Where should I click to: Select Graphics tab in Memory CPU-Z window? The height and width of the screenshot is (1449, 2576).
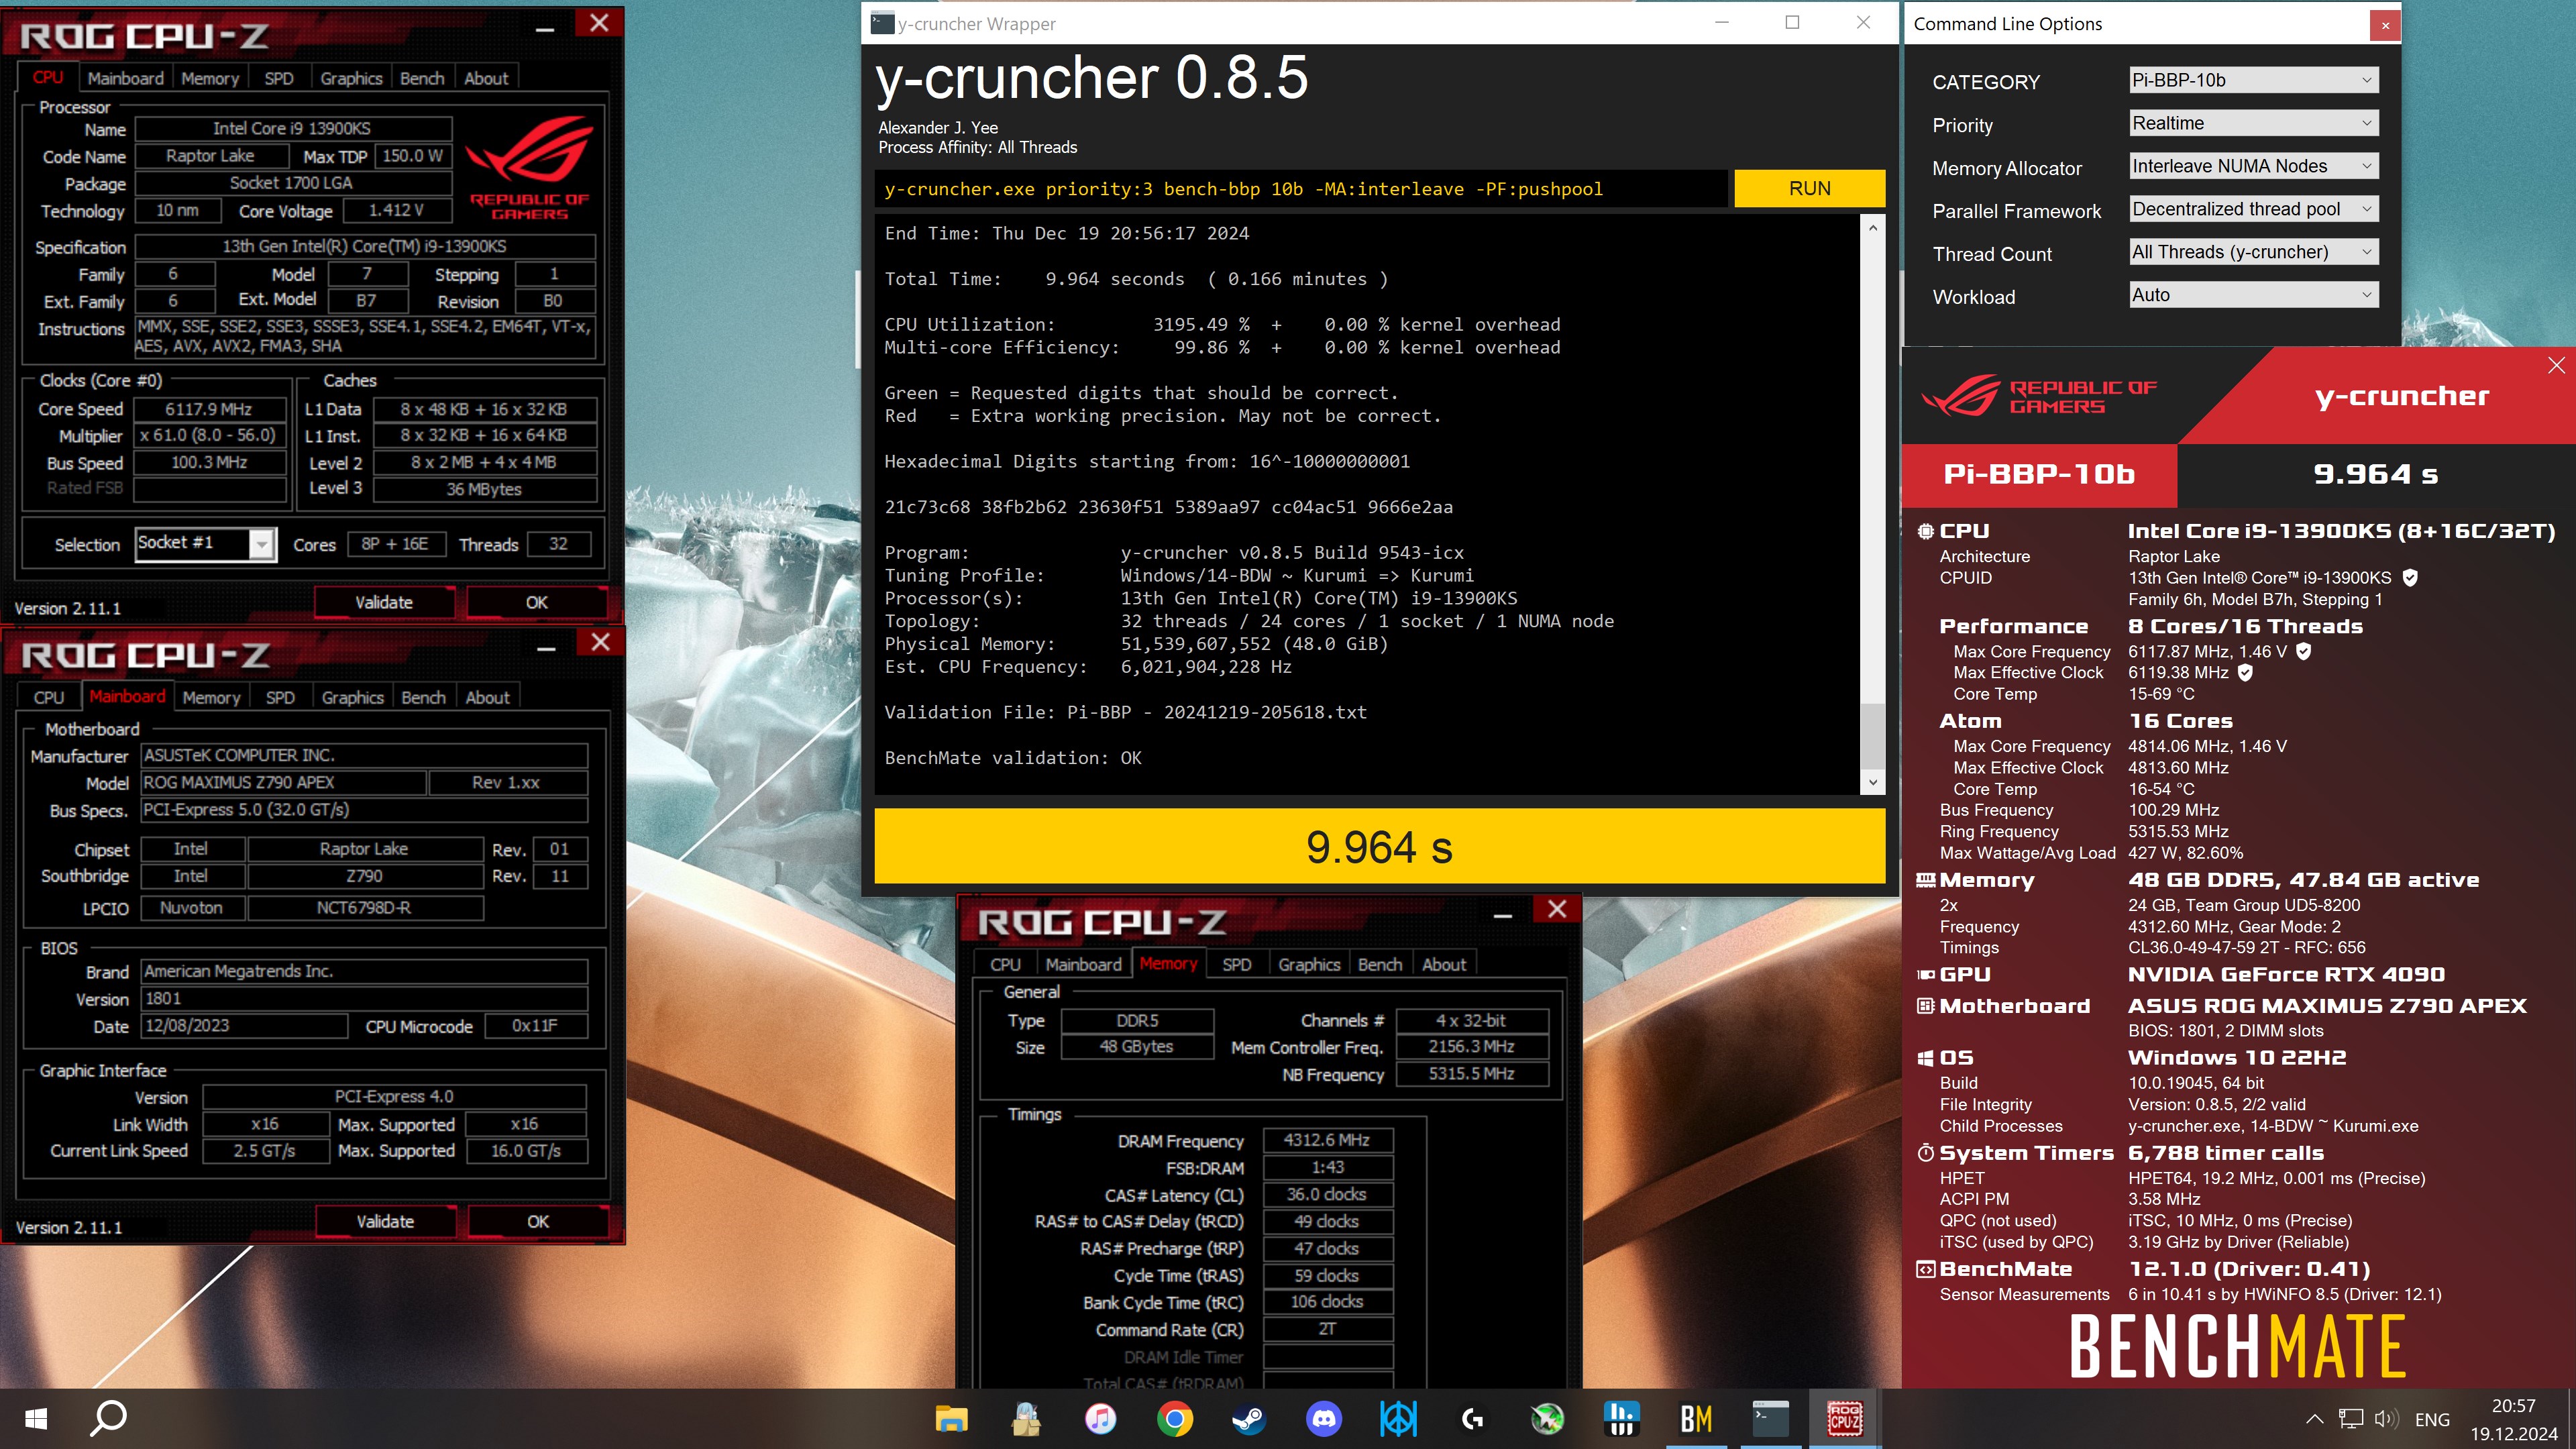pyautogui.click(x=1309, y=964)
